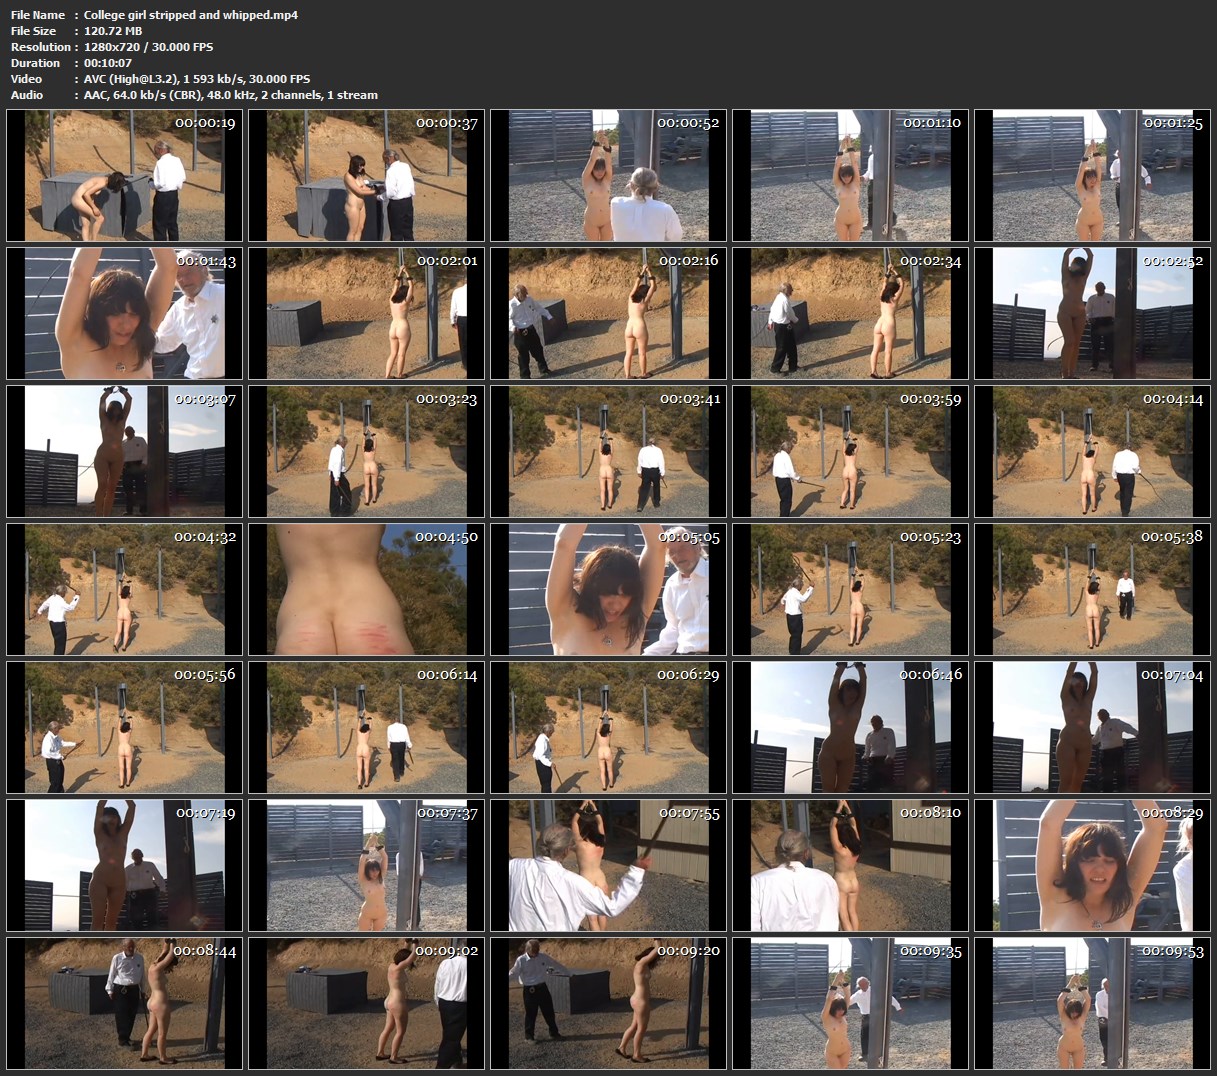Select the thumbnail at 00:06:29
This screenshot has height=1076, width=1217.
point(609,728)
